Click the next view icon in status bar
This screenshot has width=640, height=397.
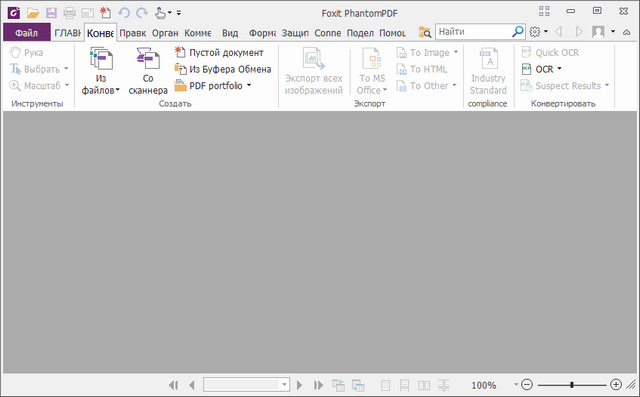pos(358,385)
